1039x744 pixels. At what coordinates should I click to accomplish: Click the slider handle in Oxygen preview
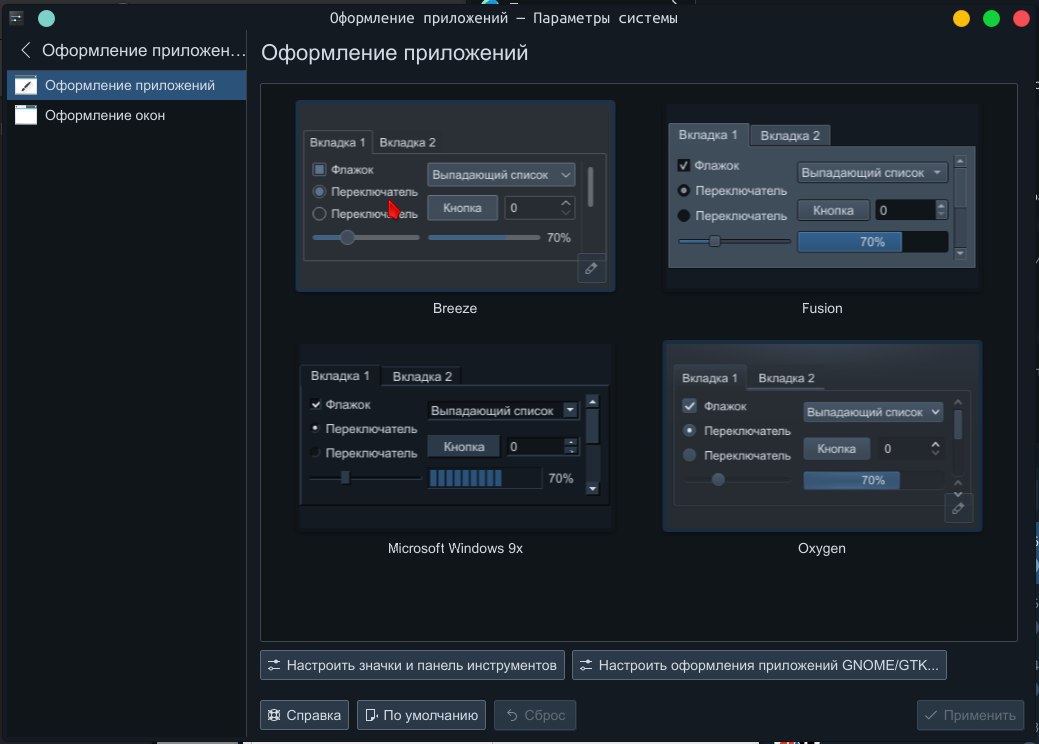[718, 480]
